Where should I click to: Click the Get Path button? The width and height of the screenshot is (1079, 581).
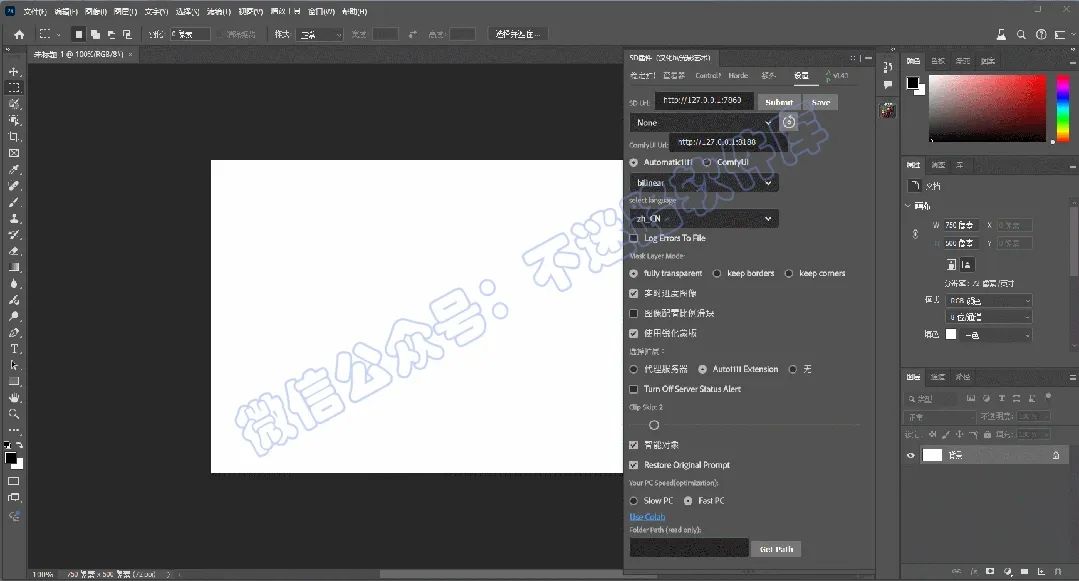click(776, 549)
